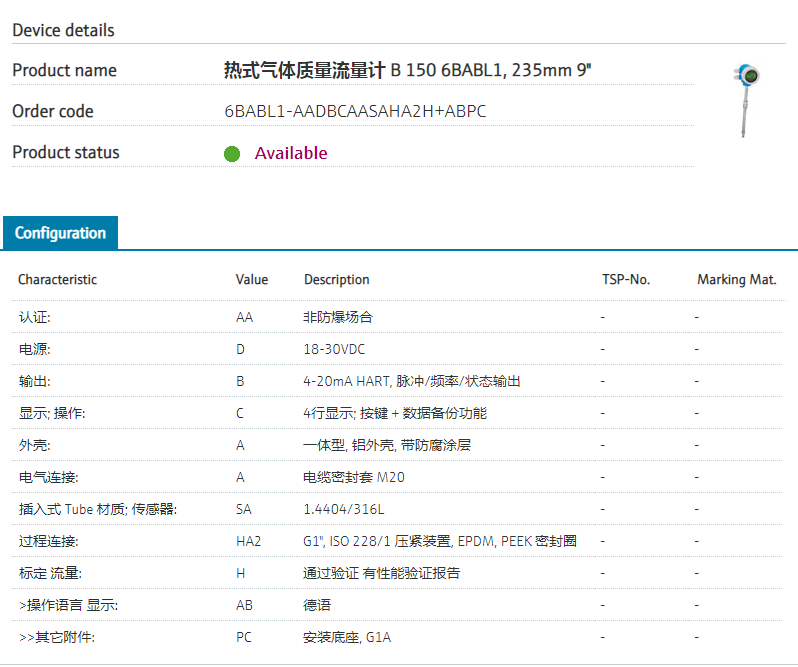
Task: Select the 过程连接 value HA2
Action: (248, 541)
